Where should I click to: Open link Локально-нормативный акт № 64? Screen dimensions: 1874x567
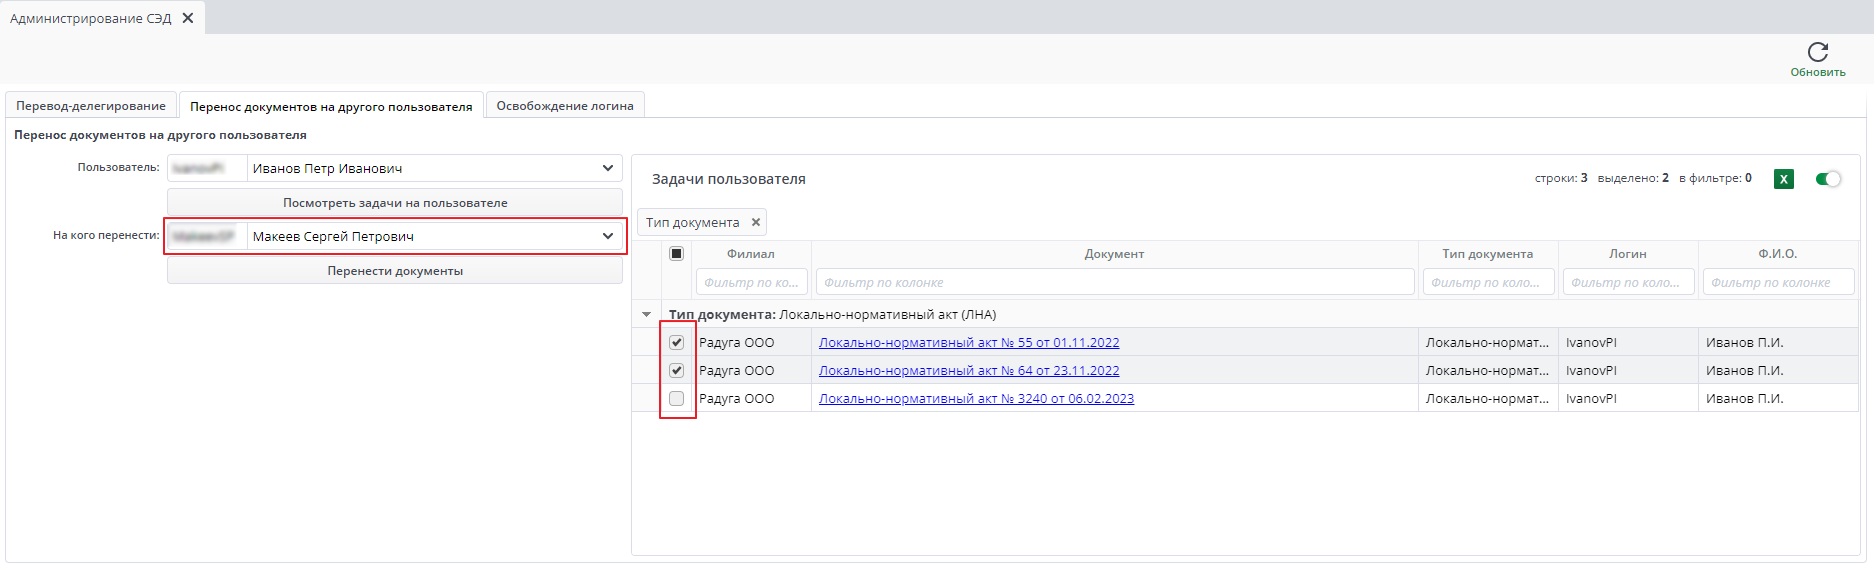pos(969,370)
